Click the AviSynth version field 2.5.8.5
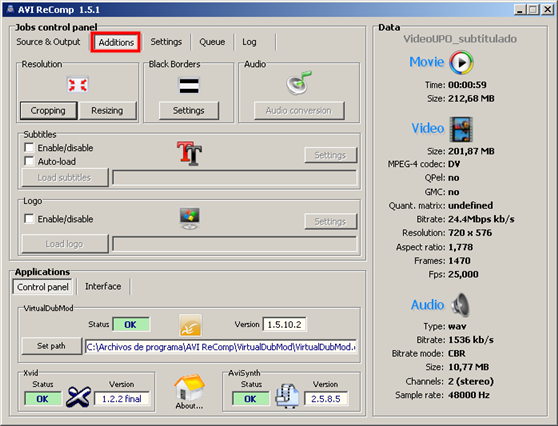 326,399
